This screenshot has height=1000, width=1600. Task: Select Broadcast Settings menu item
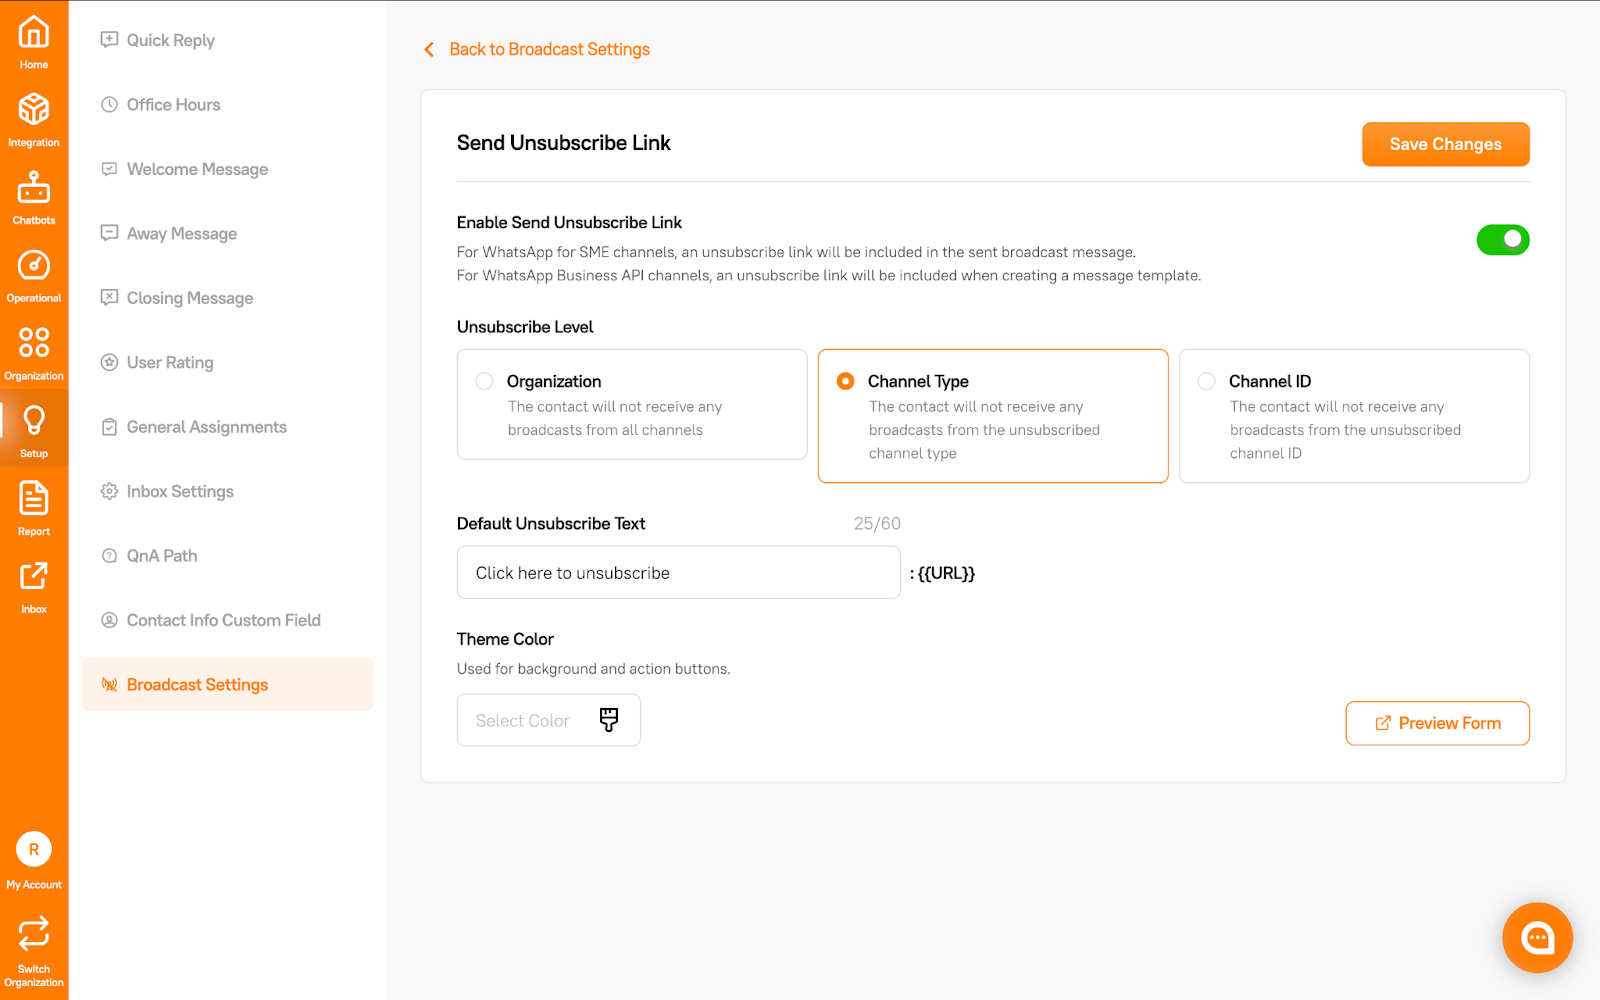pos(228,685)
